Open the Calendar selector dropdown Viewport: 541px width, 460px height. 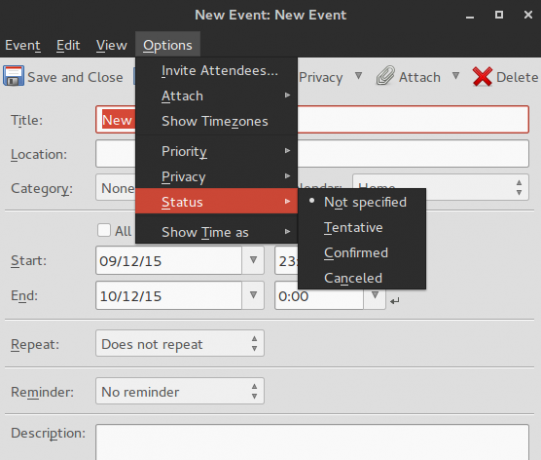[440, 187]
